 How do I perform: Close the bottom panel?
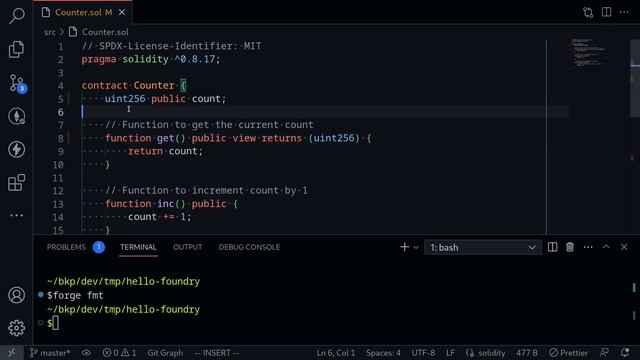point(624,247)
